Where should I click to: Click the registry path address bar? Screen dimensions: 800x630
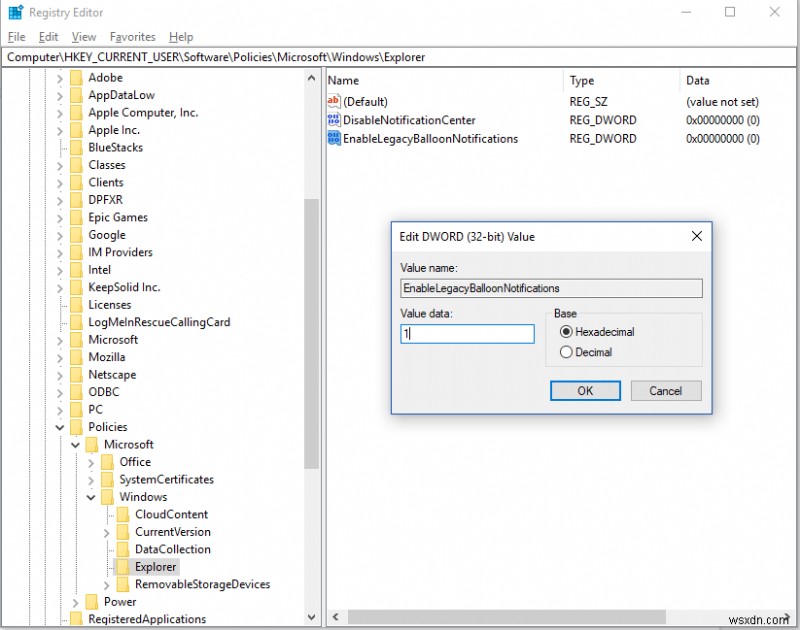(x=399, y=57)
